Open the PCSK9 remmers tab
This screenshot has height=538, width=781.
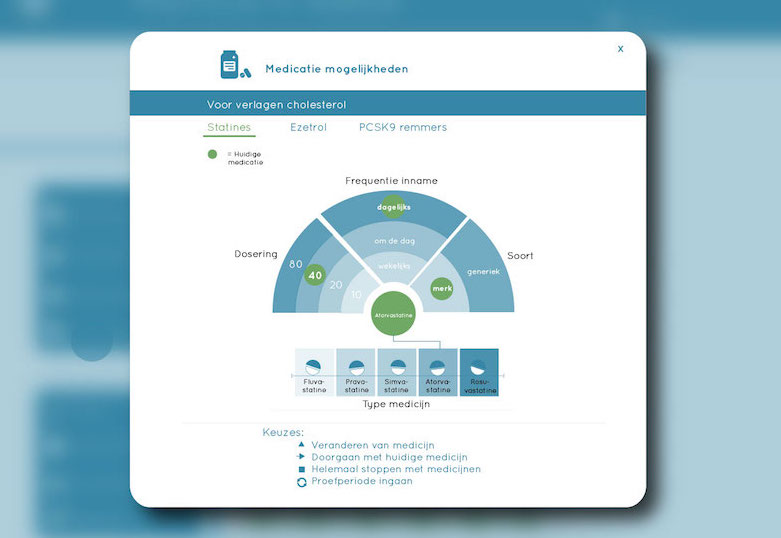(403, 128)
